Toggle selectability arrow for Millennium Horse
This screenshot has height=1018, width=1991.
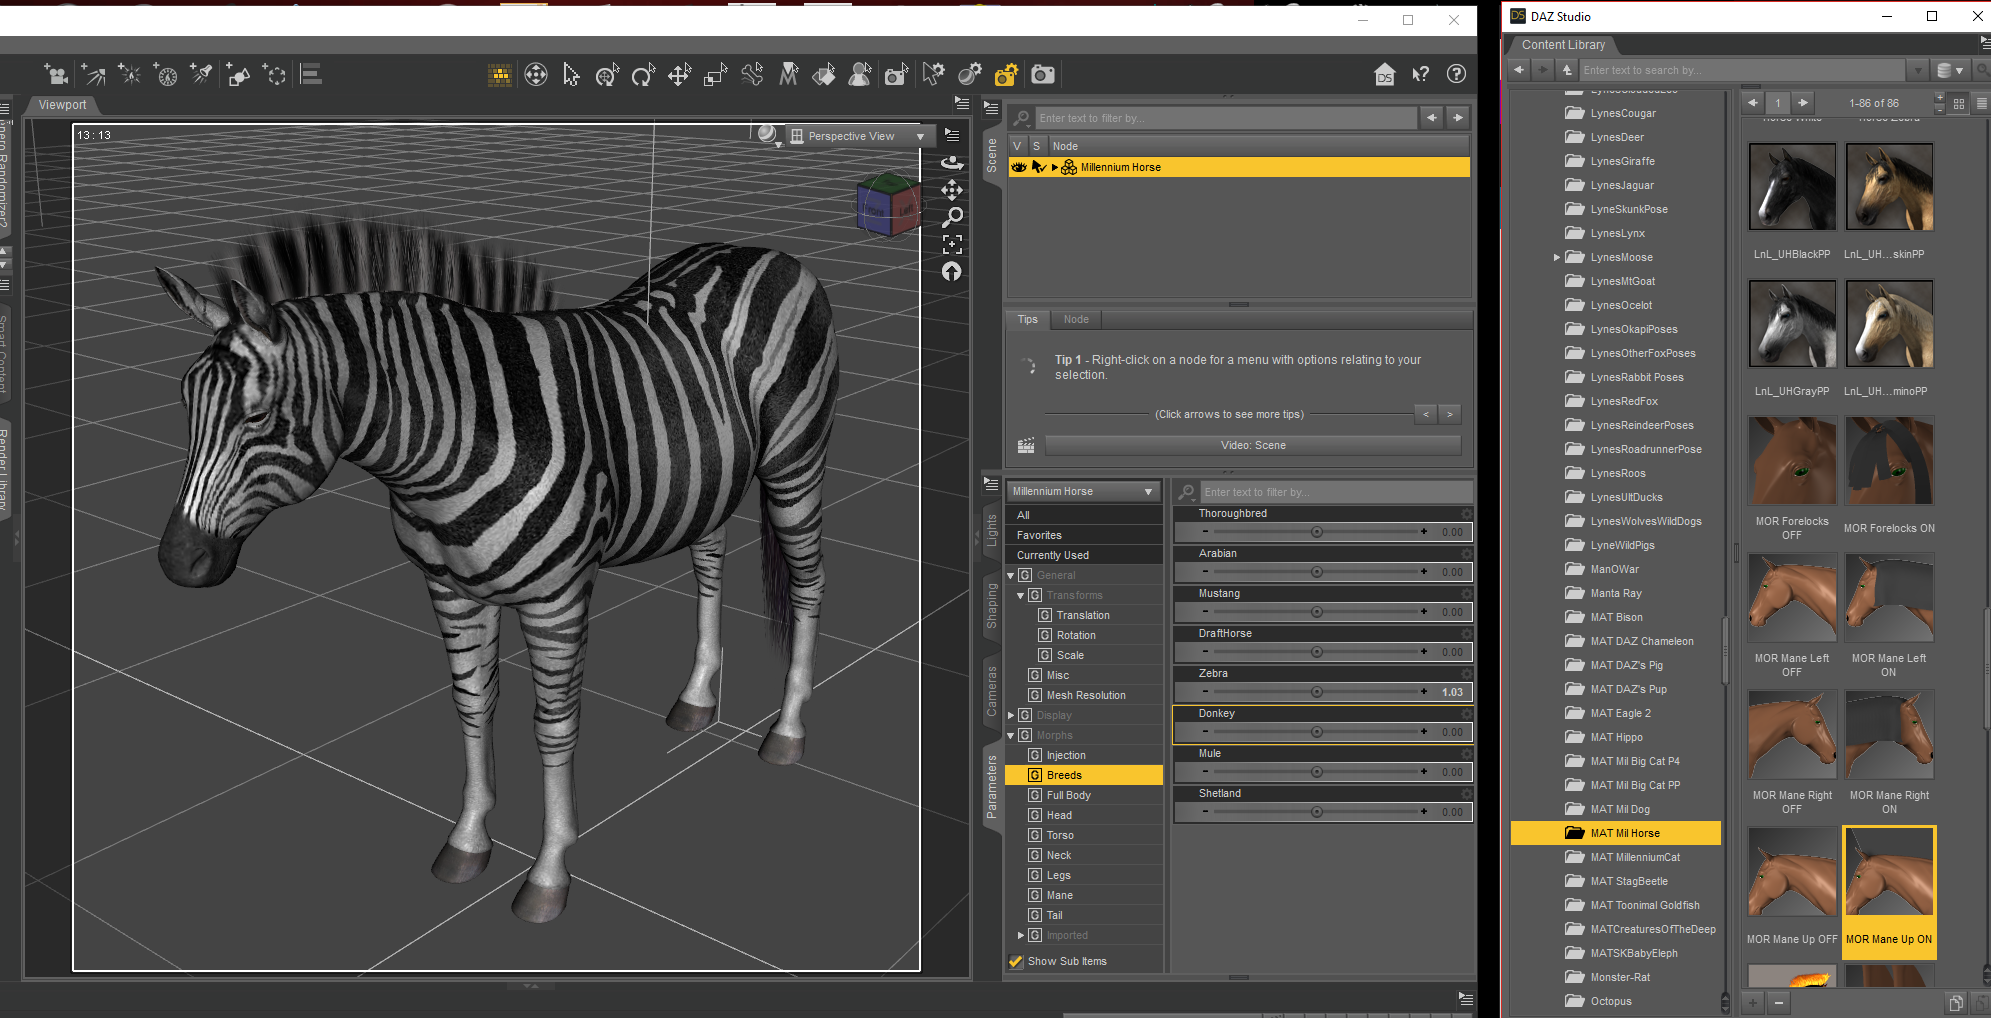(x=1038, y=167)
